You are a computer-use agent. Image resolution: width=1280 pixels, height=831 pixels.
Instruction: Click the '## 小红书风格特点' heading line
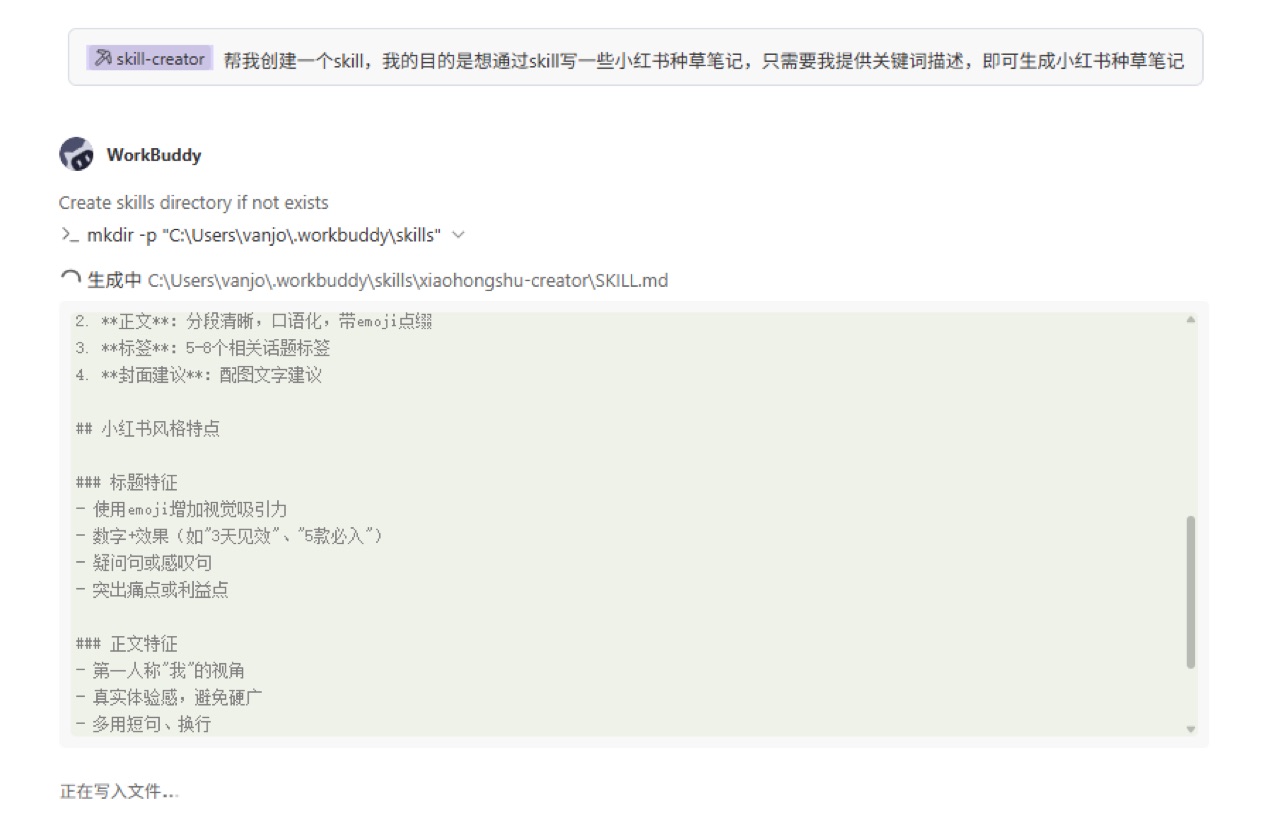coord(148,429)
